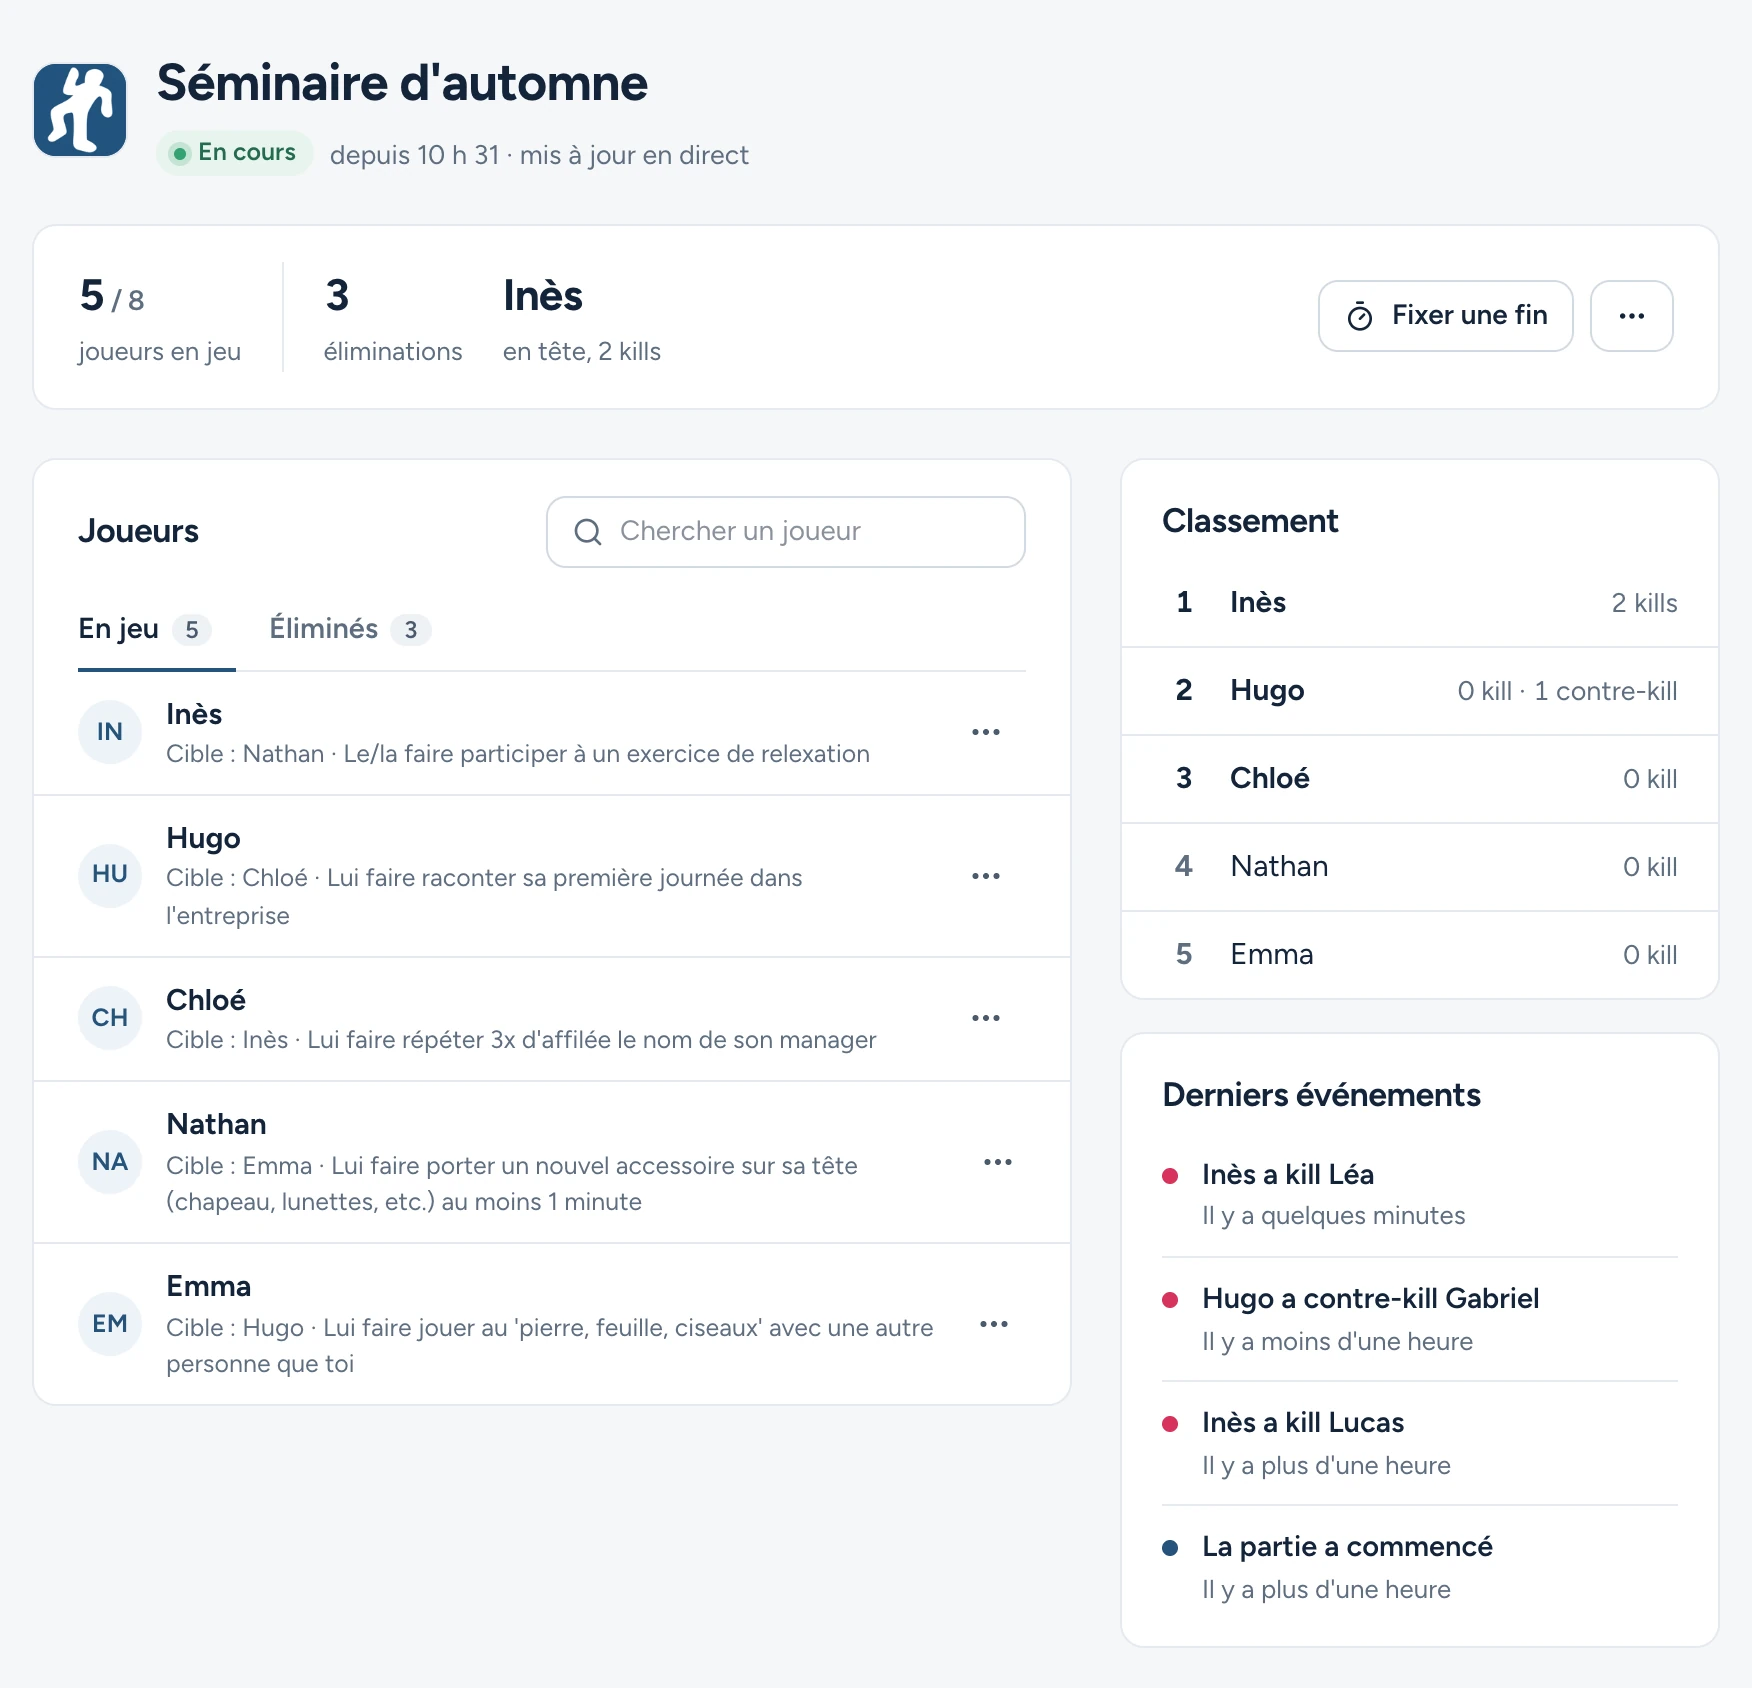Open options menu for Emma row
Image resolution: width=1752 pixels, height=1688 pixels.
click(x=993, y=1324)
